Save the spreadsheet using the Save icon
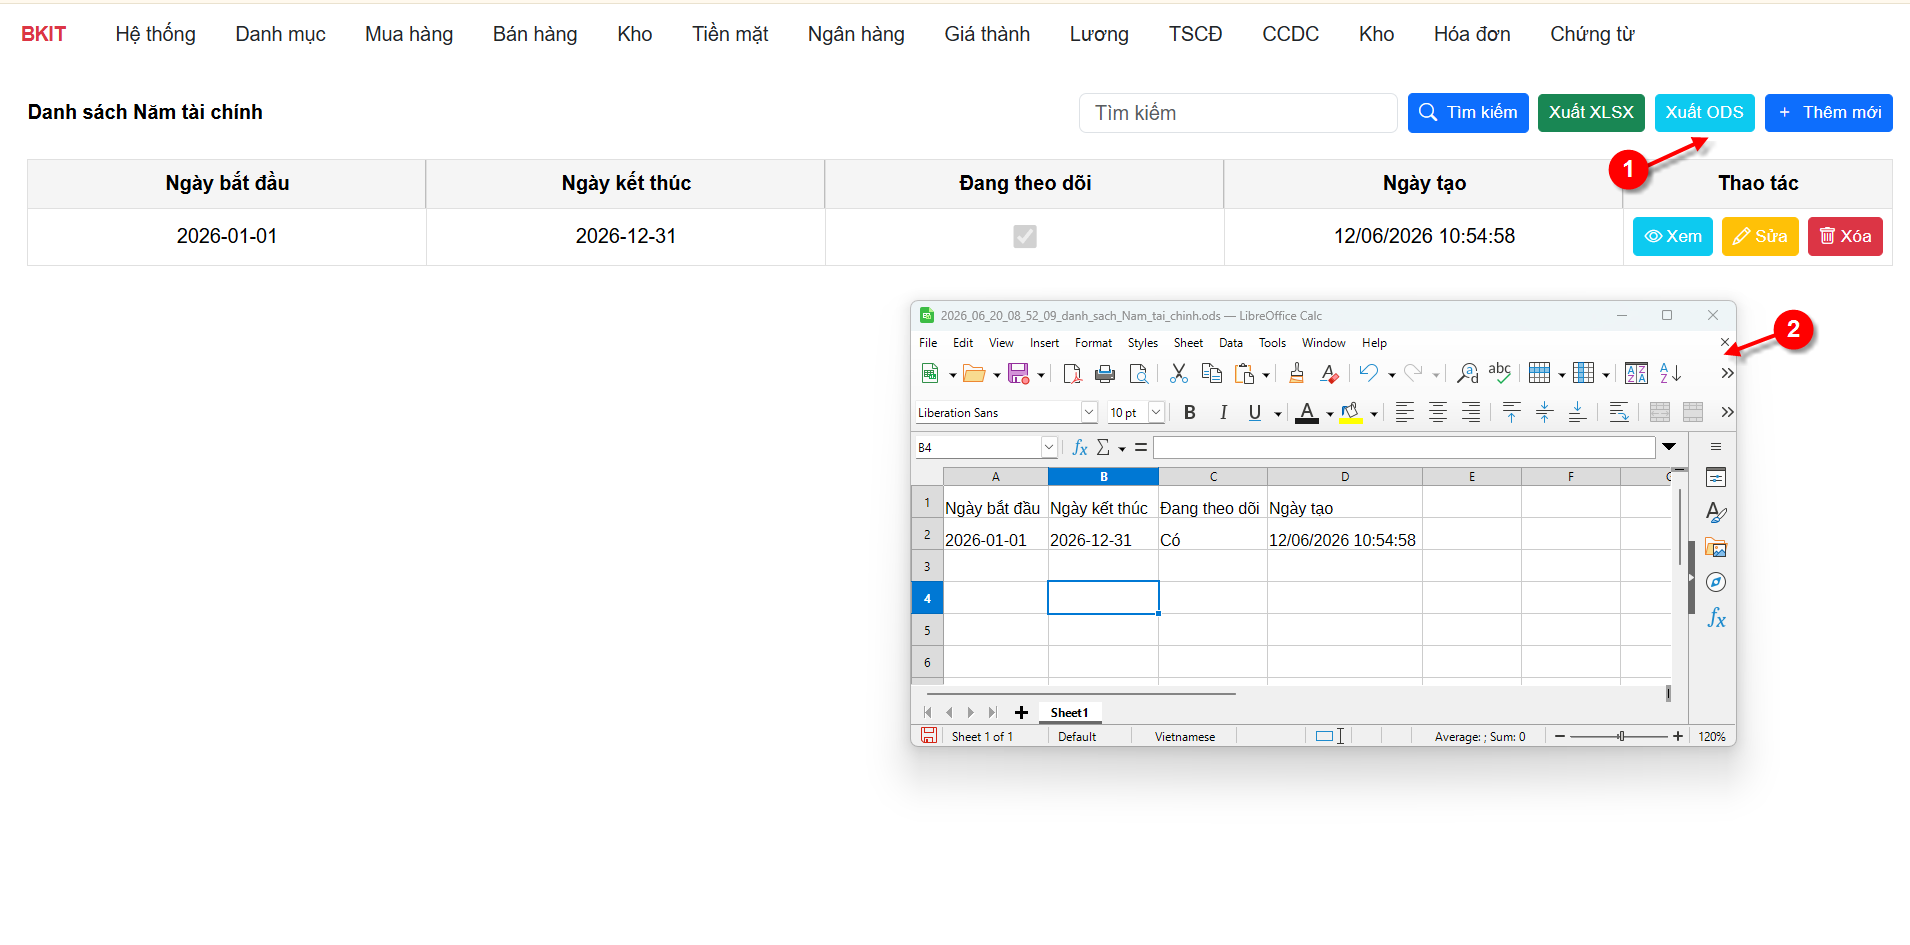Screen dimensions: 1910x945 (x=1018, y=374)
